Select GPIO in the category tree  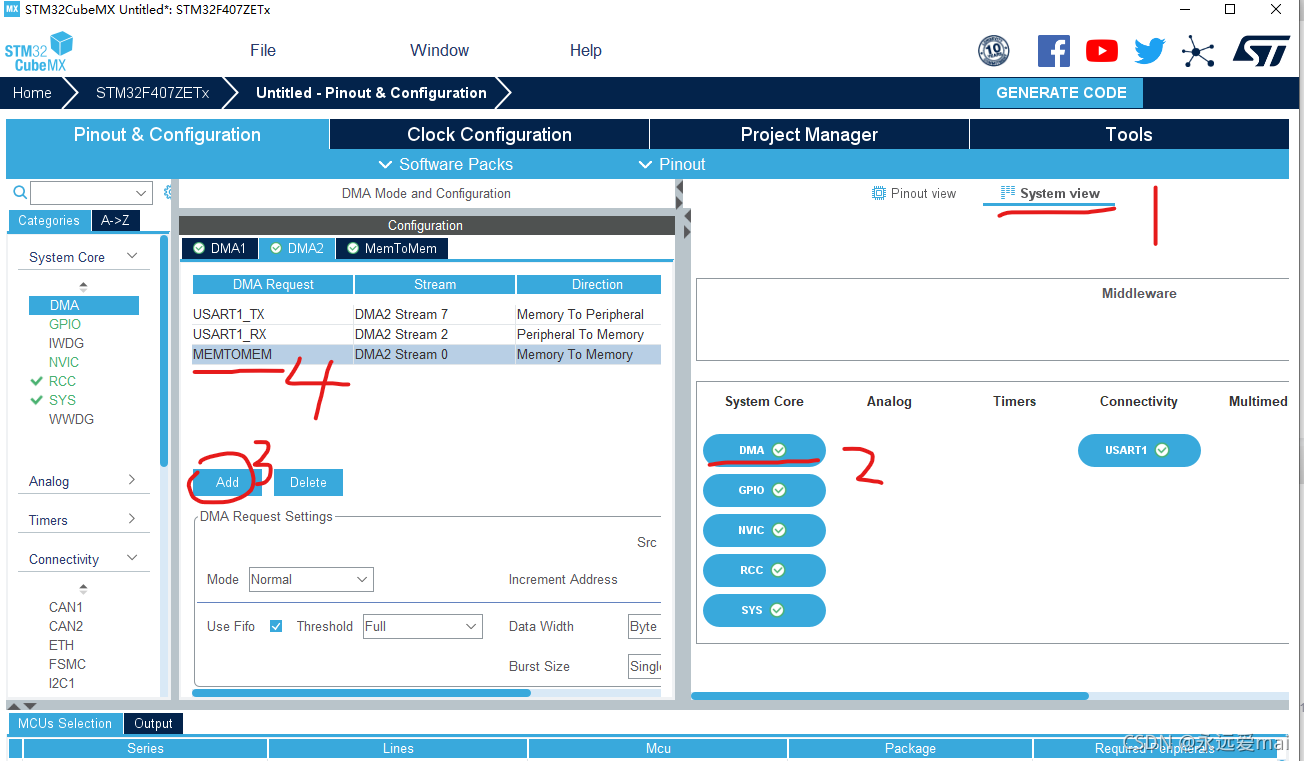[65, 324]
